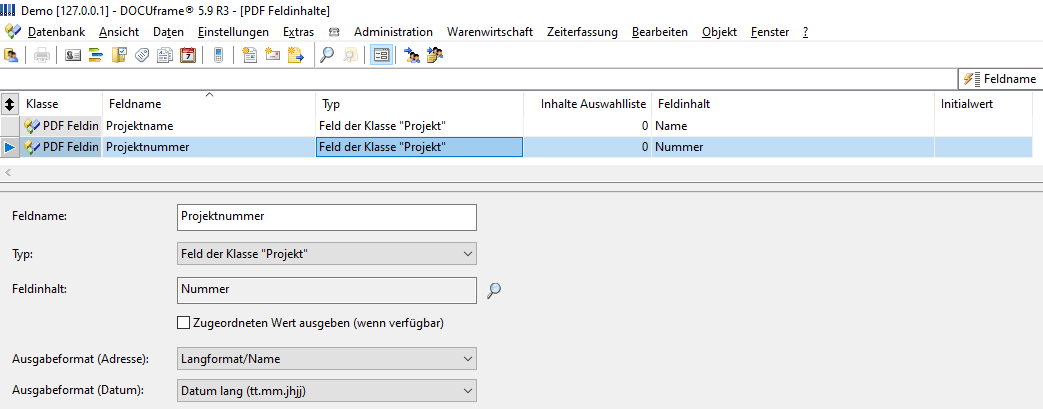Sort by the Typ column header
1043x409 pixels.
point(419,104)
